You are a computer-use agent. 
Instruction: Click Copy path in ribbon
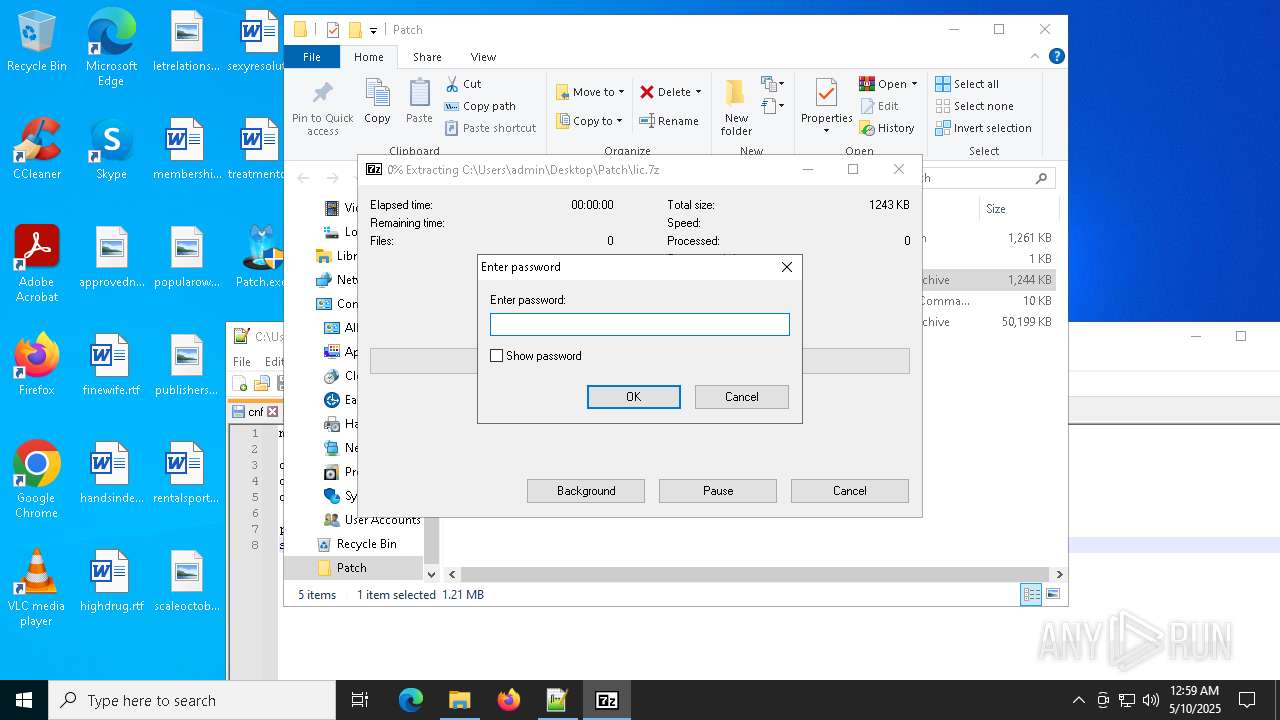tap(480, 106)
